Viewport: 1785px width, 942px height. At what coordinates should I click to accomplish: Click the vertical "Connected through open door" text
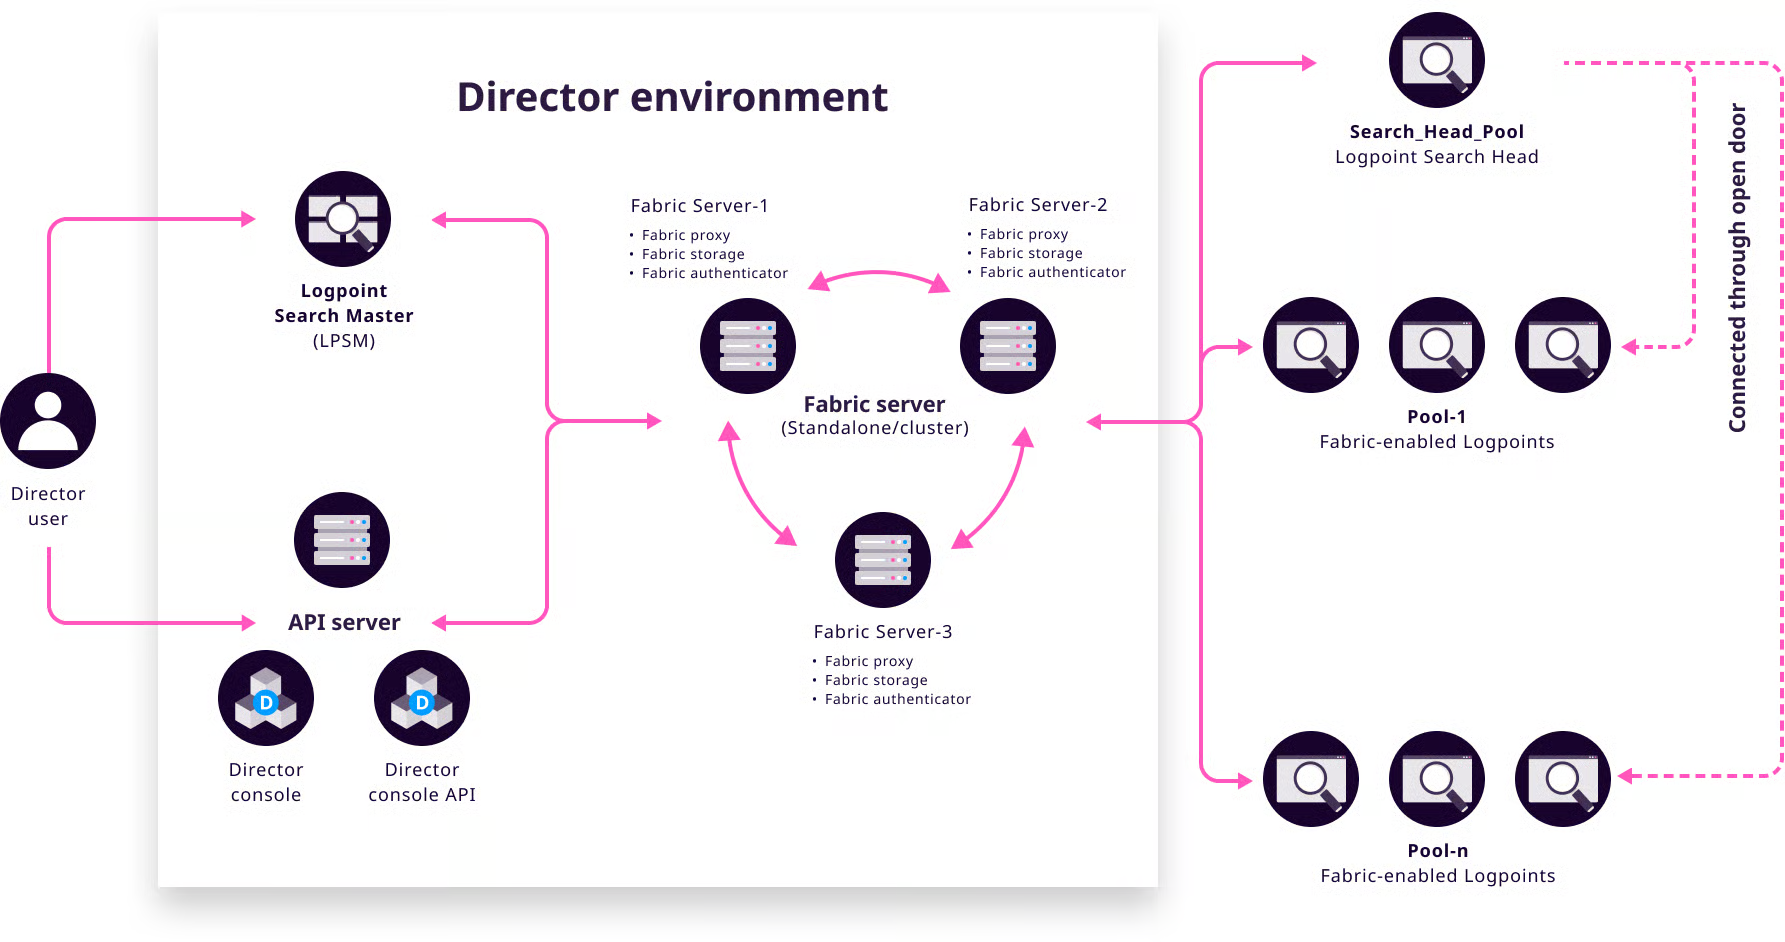tap(1737, 268)
